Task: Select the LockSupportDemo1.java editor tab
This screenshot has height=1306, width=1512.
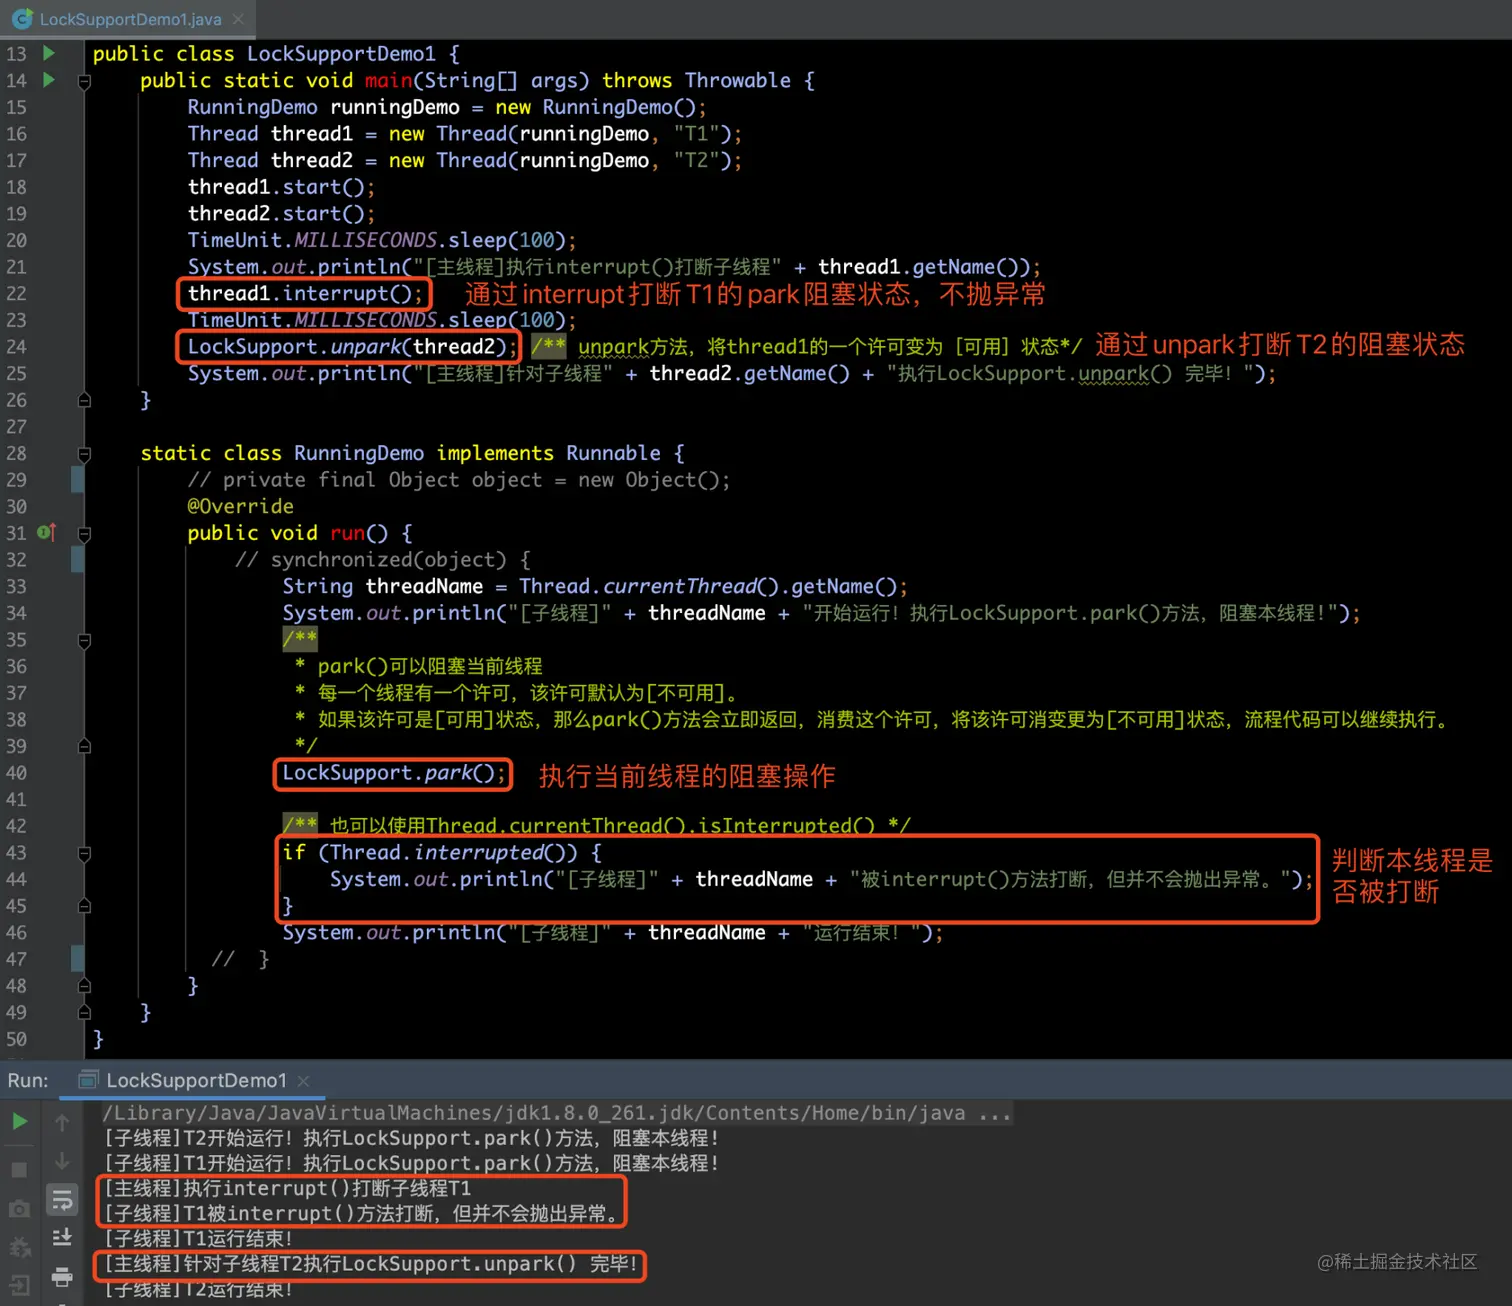Action: coord(128,19)
